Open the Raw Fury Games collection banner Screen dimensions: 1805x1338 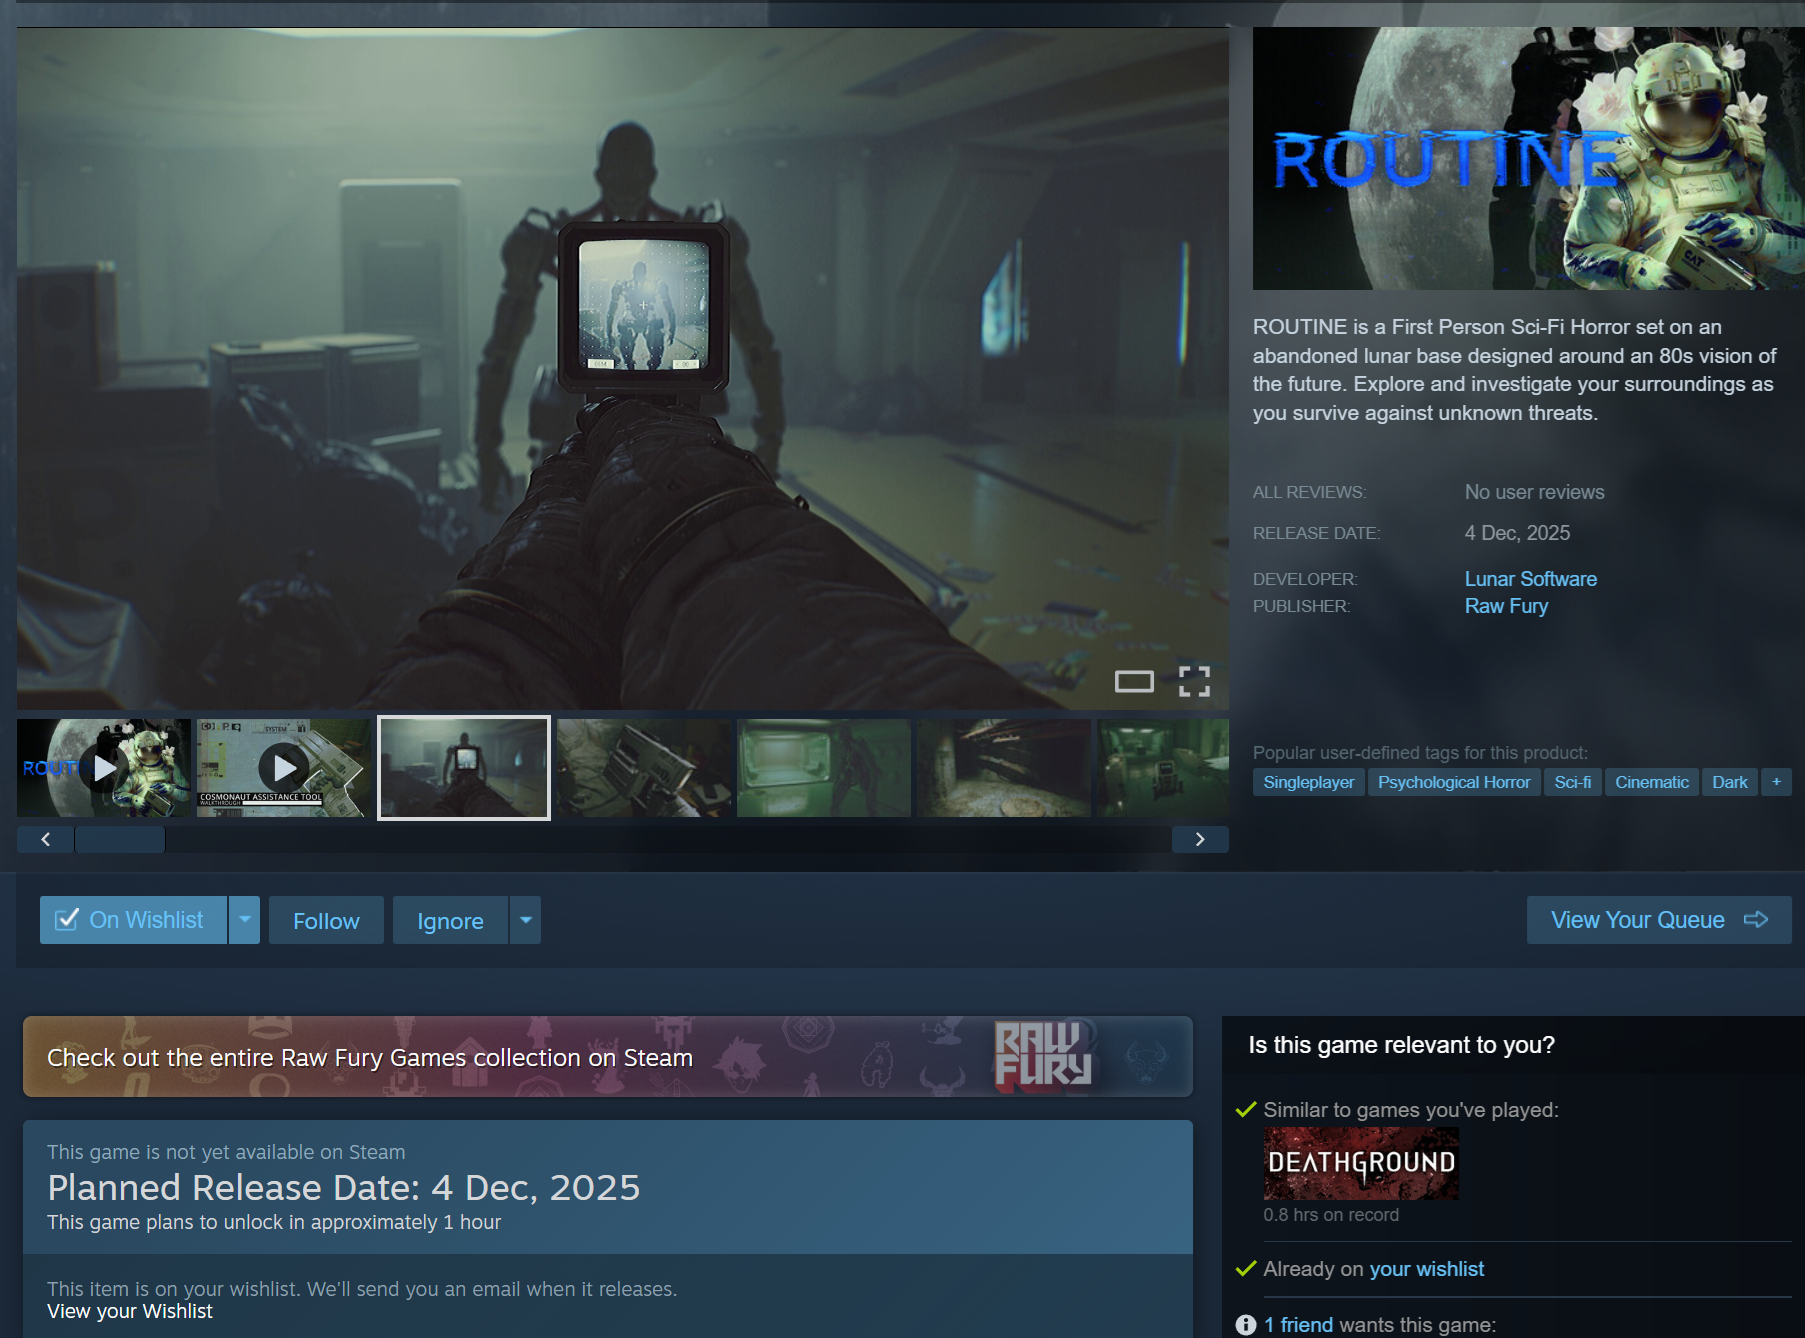pyautogui.click(x=608, y=1057)
